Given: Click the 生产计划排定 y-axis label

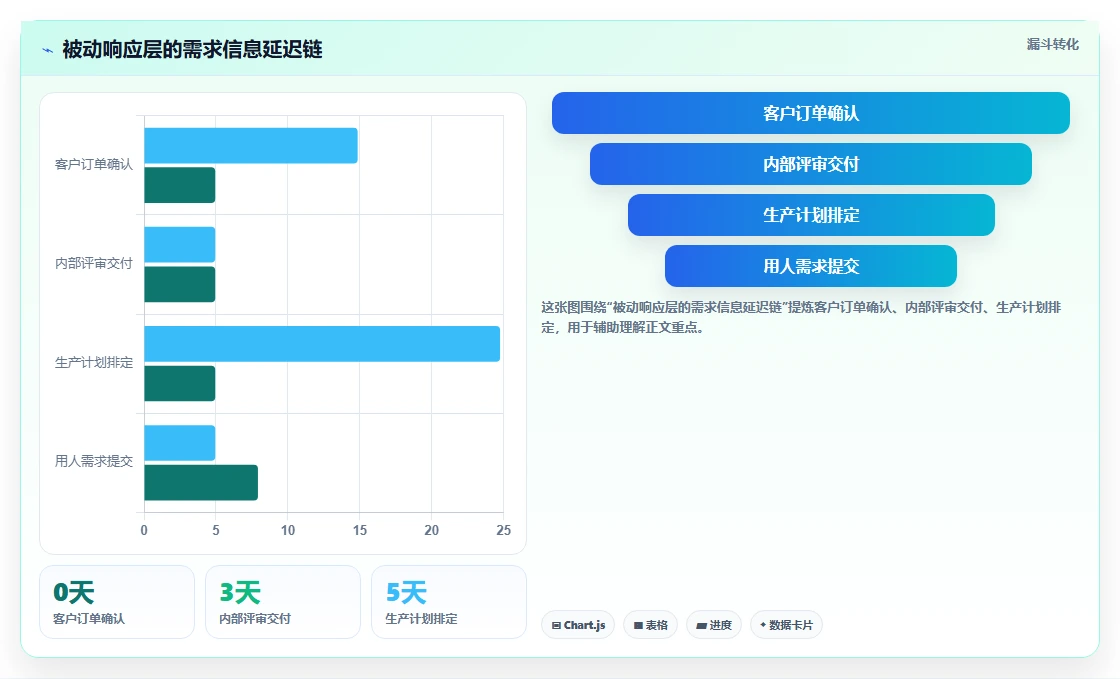Looking at the screenshot, I should [94, 363].
